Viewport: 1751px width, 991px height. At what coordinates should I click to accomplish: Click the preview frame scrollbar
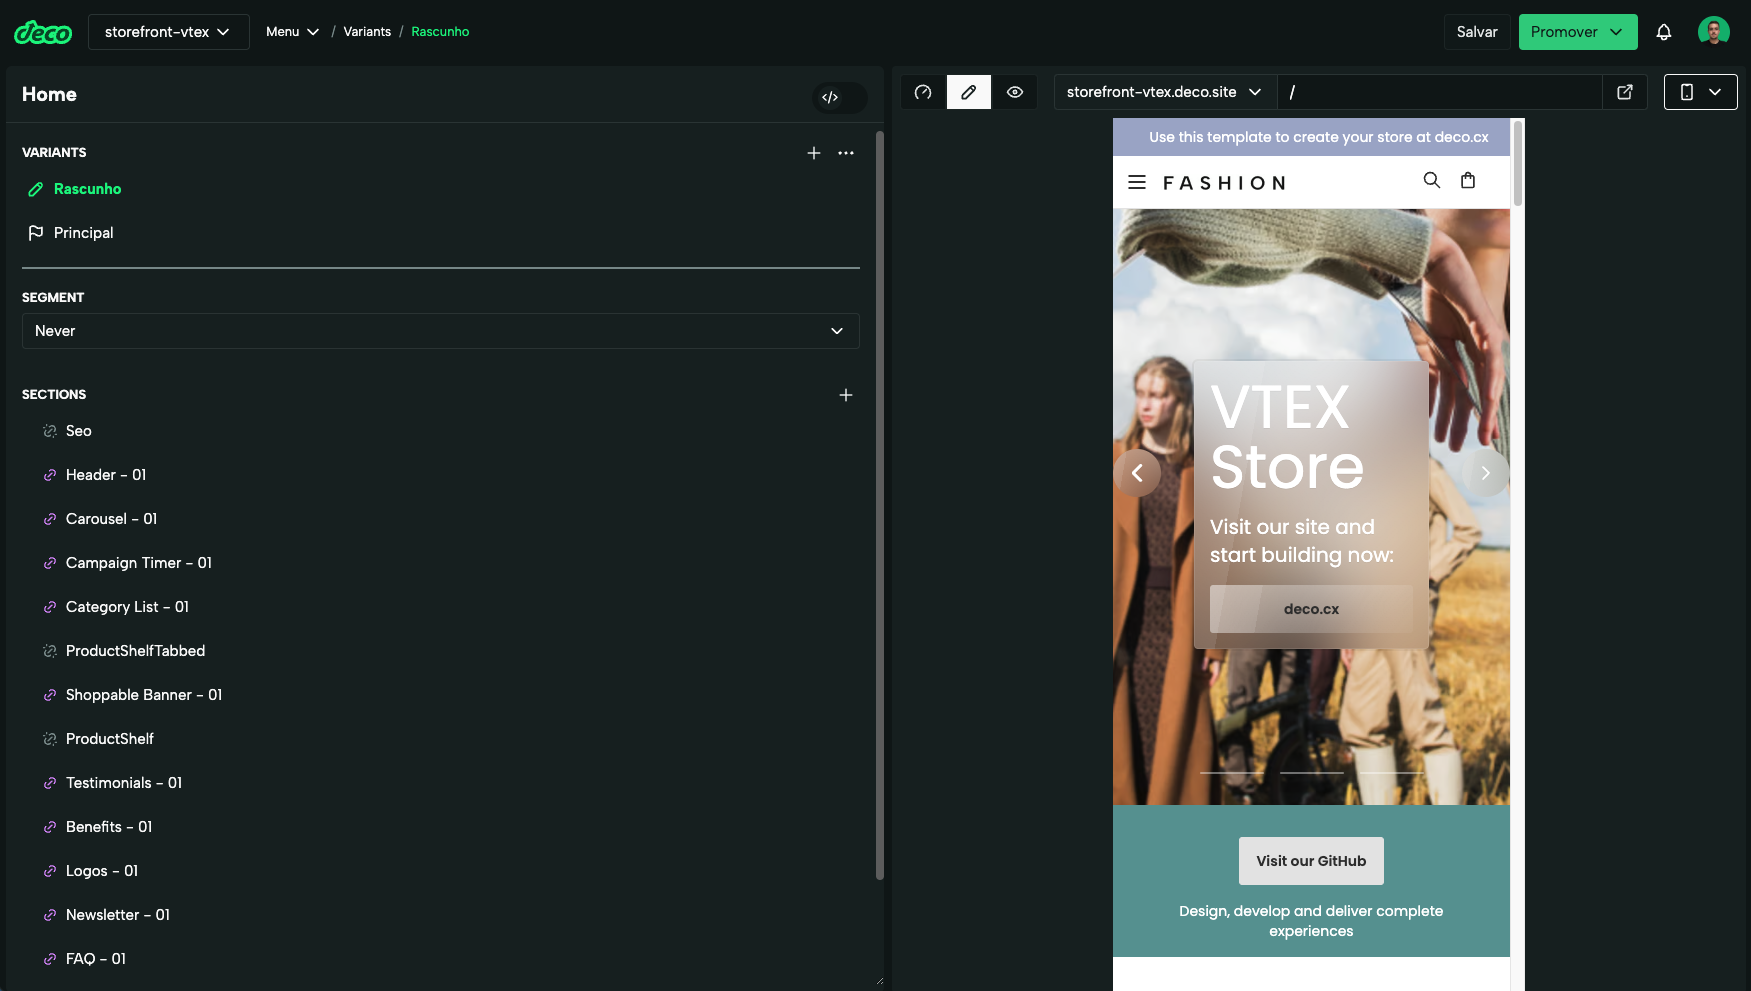point(1518,163)
